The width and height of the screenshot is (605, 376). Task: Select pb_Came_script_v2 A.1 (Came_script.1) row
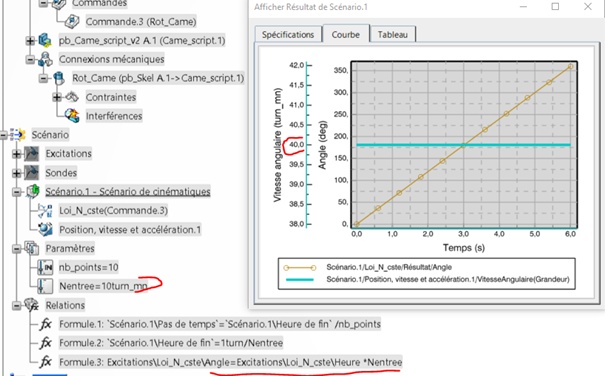click(142, 41)
